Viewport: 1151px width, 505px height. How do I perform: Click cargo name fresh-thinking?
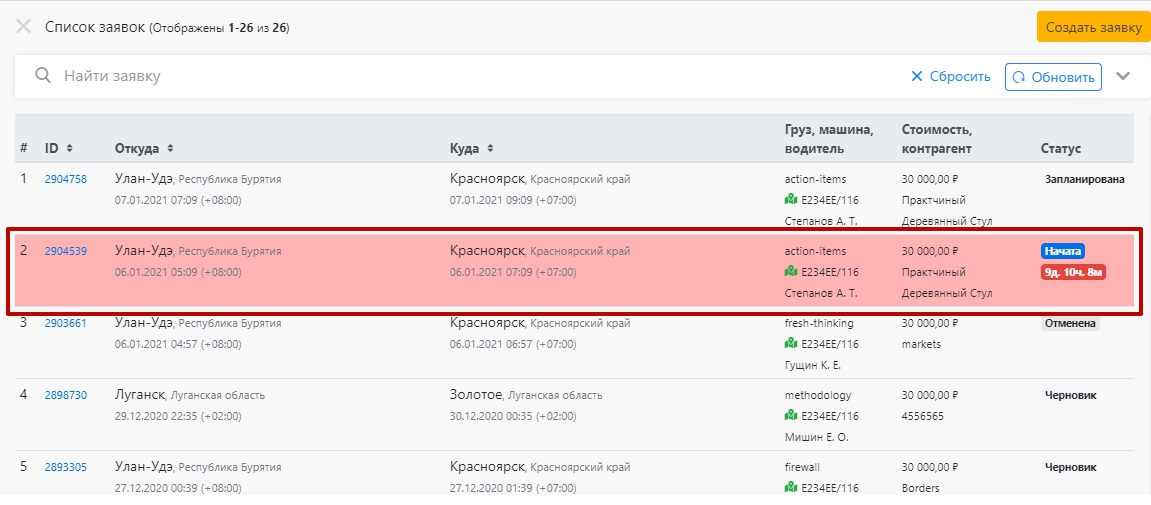pyautogui.click(x=818, y=323)
